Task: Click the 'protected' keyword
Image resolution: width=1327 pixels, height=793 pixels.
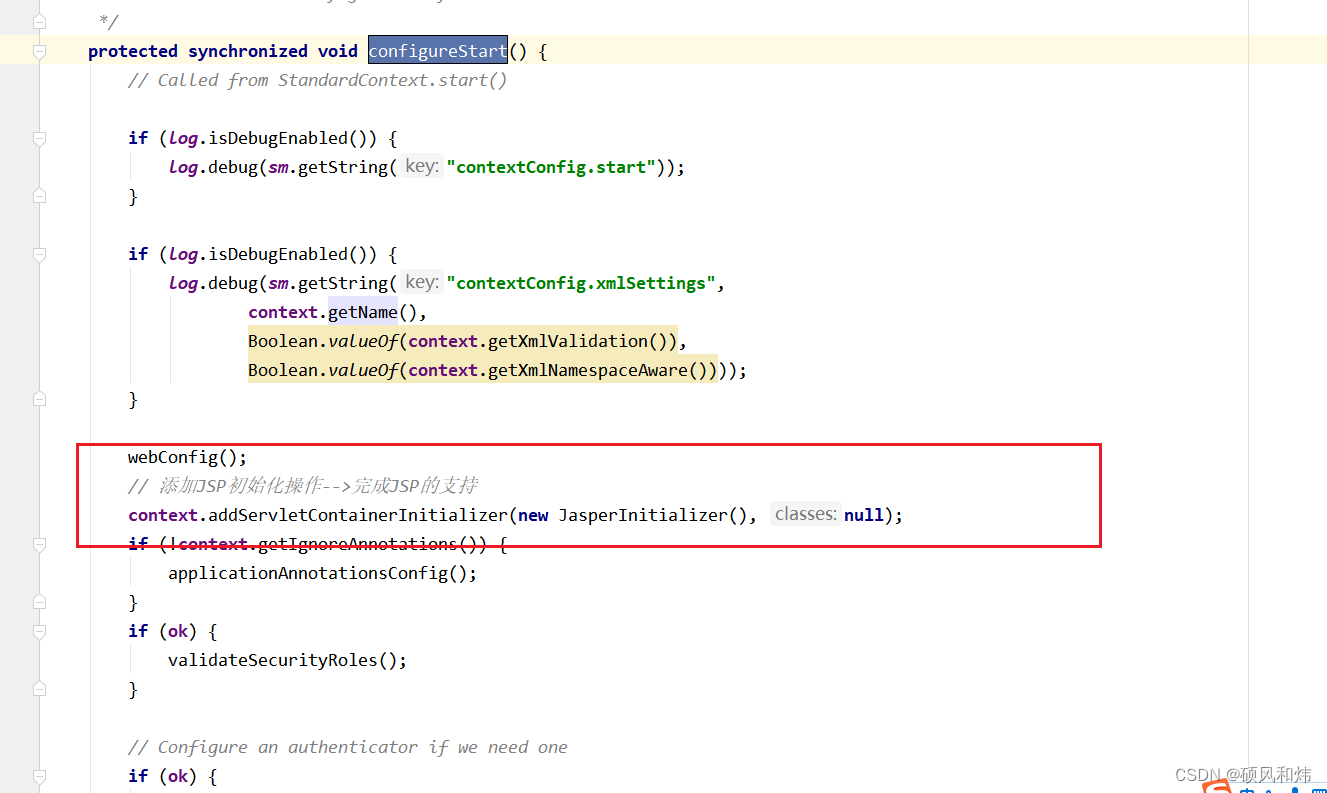Action: tap(133, 51)
